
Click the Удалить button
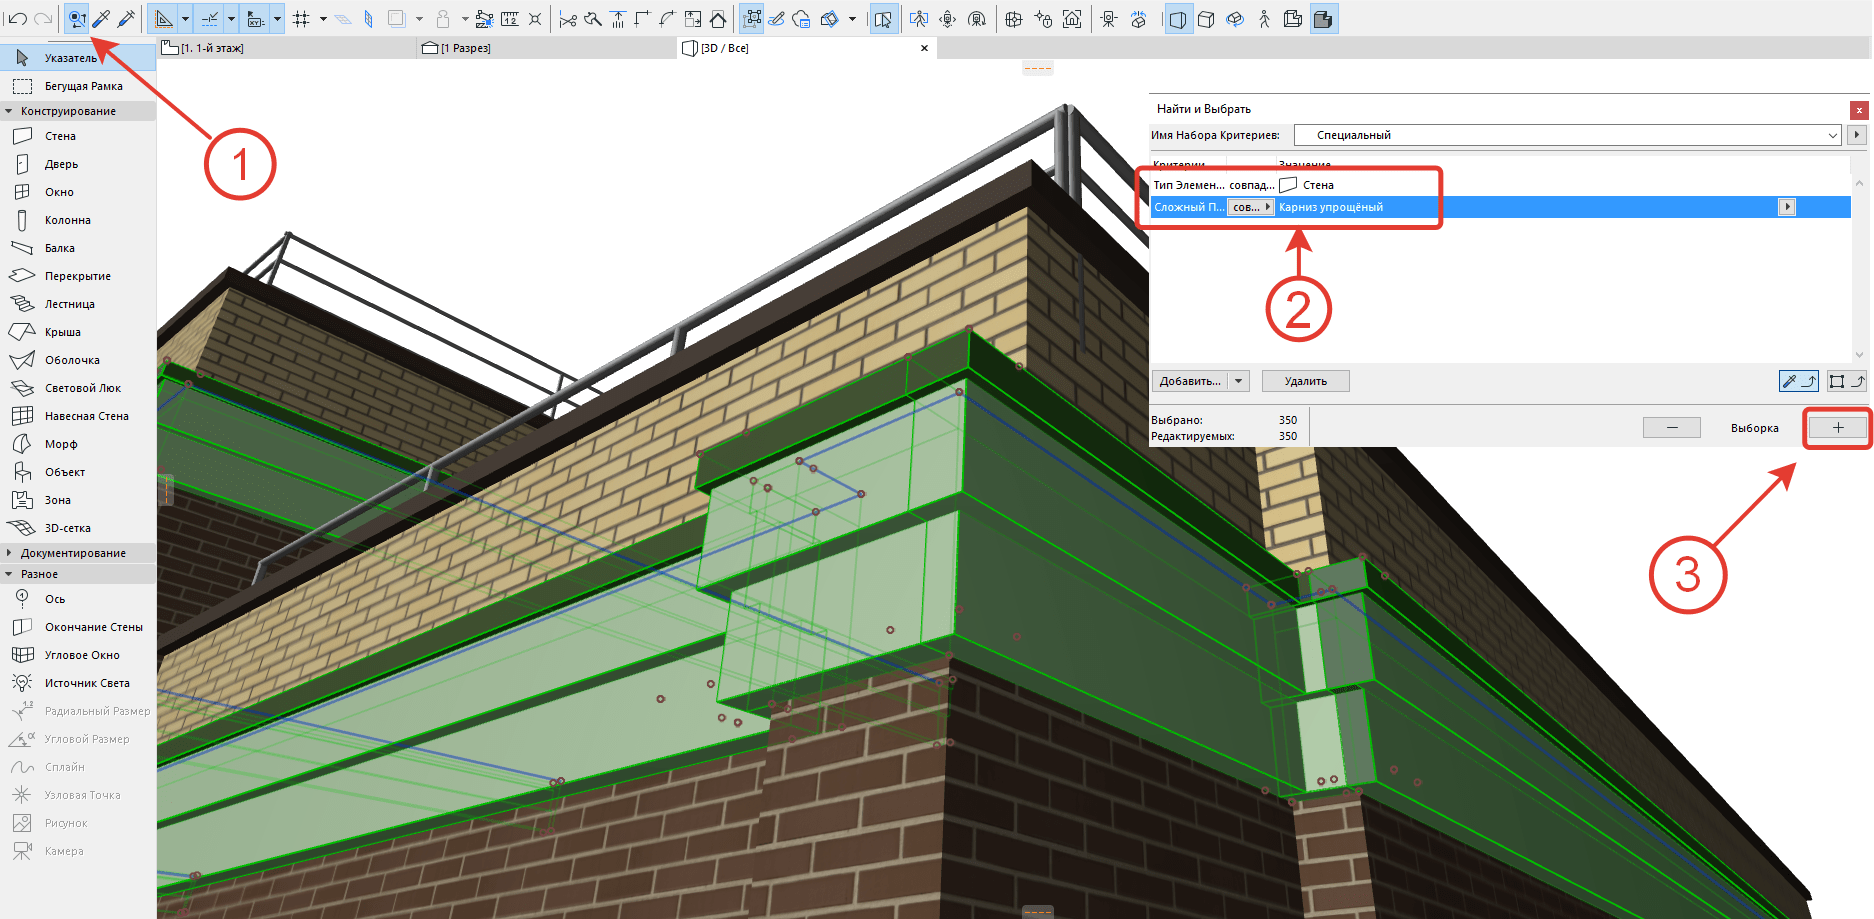point(1305,381)
